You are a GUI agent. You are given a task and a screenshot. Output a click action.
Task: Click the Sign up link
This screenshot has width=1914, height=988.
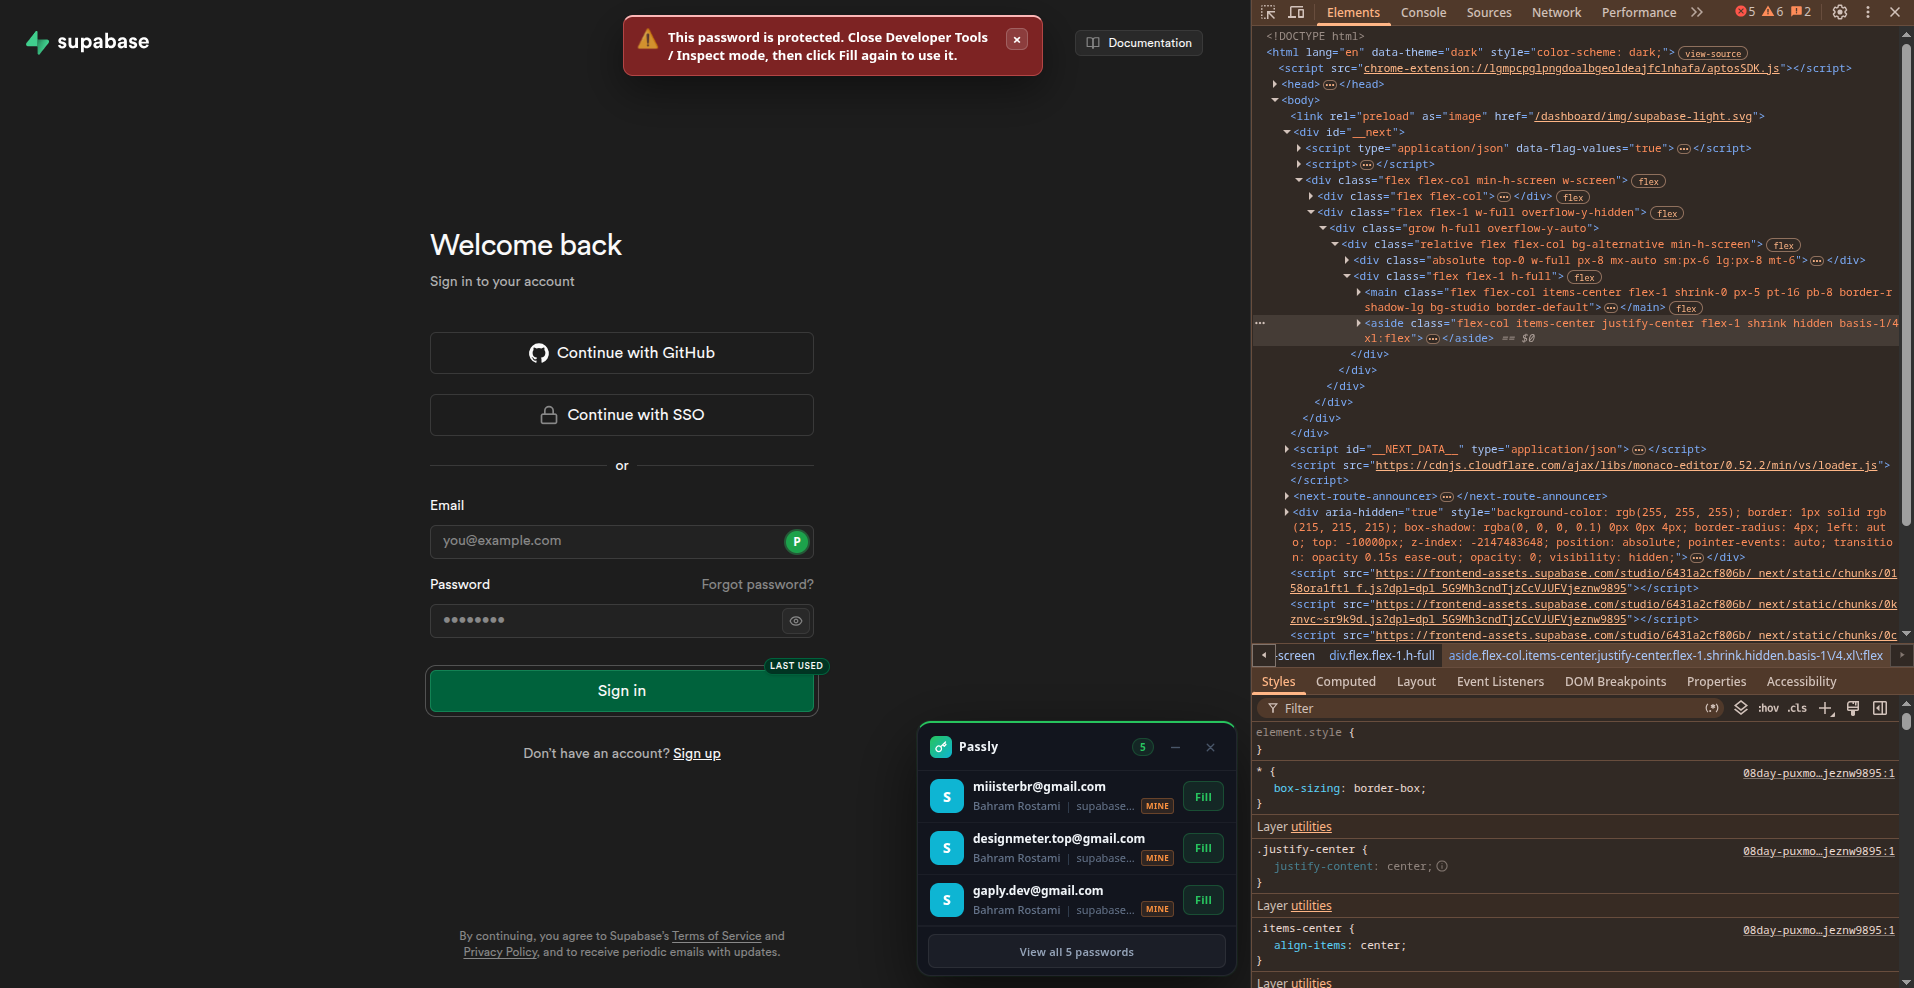[697, 754]
